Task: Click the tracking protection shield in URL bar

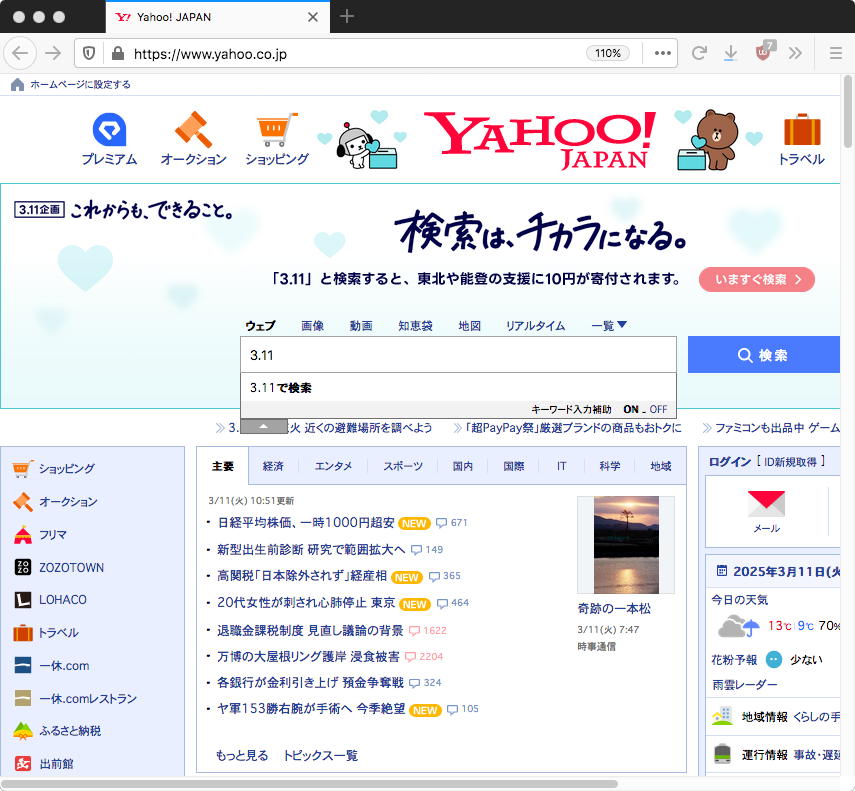Action: (x=89, y=53)
